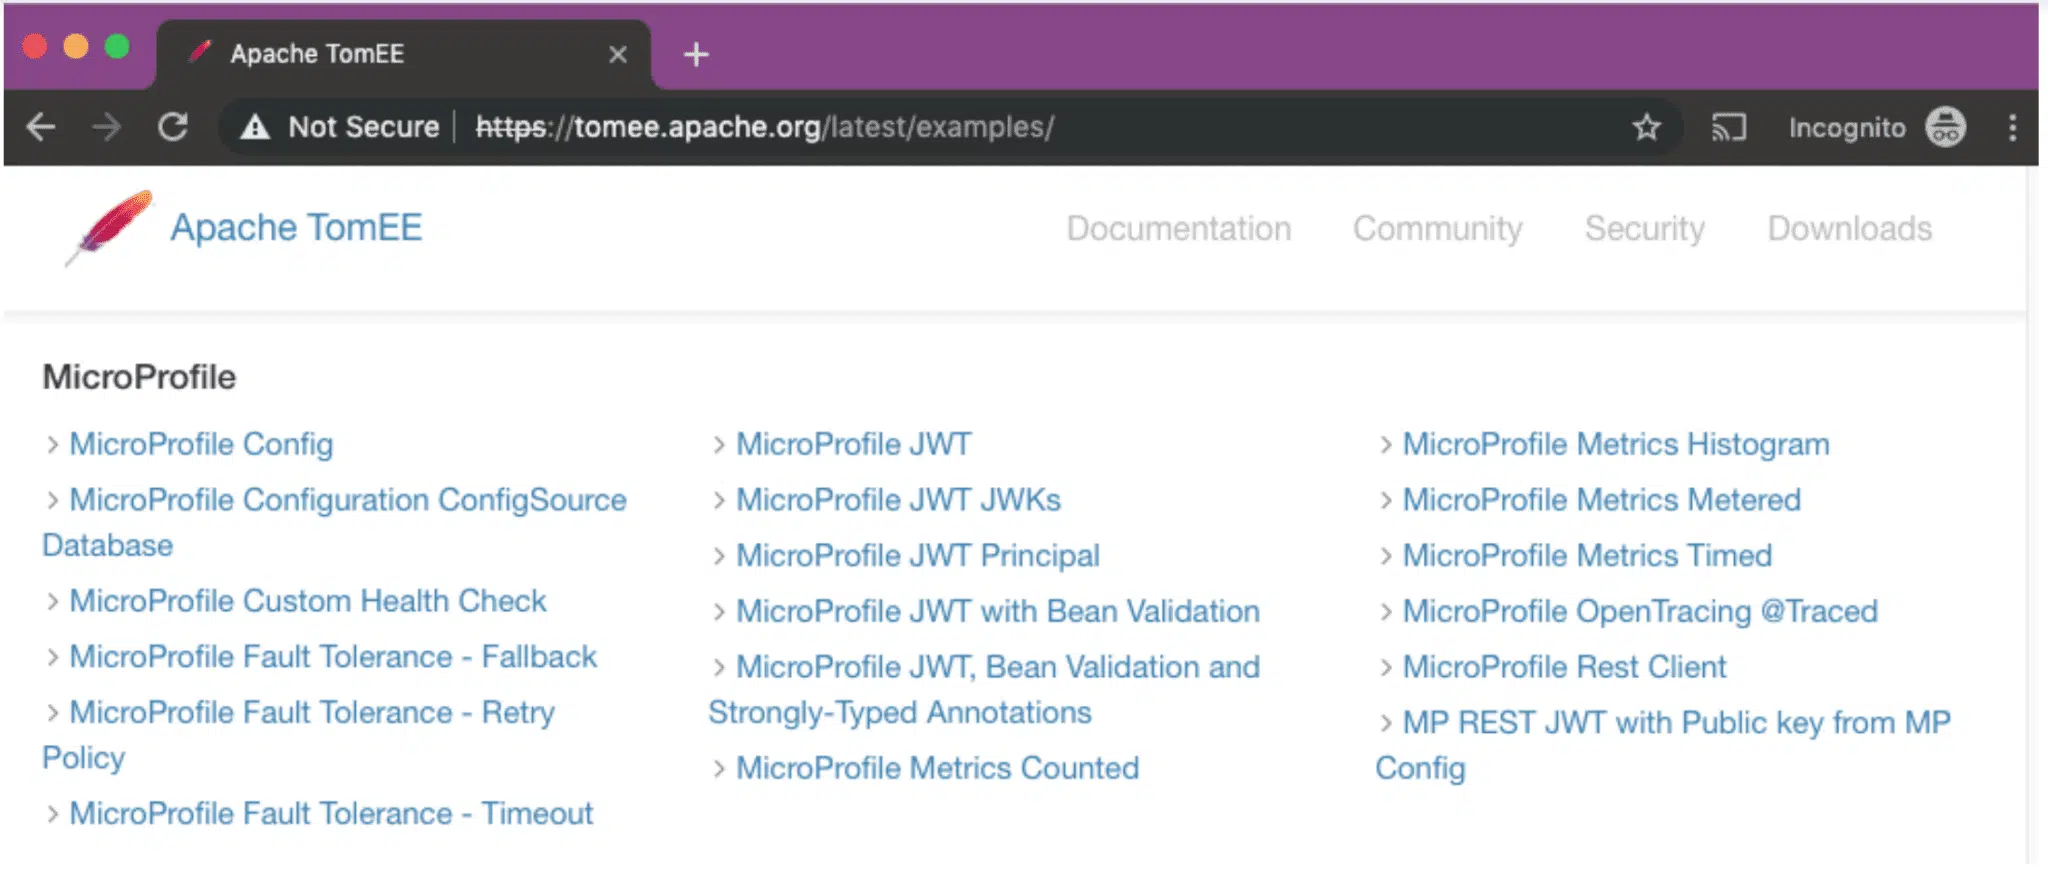This screenshot has width=2048, height=894.
Task: Click the Apache TomEE feather logo
Action: tap(110, 227)
